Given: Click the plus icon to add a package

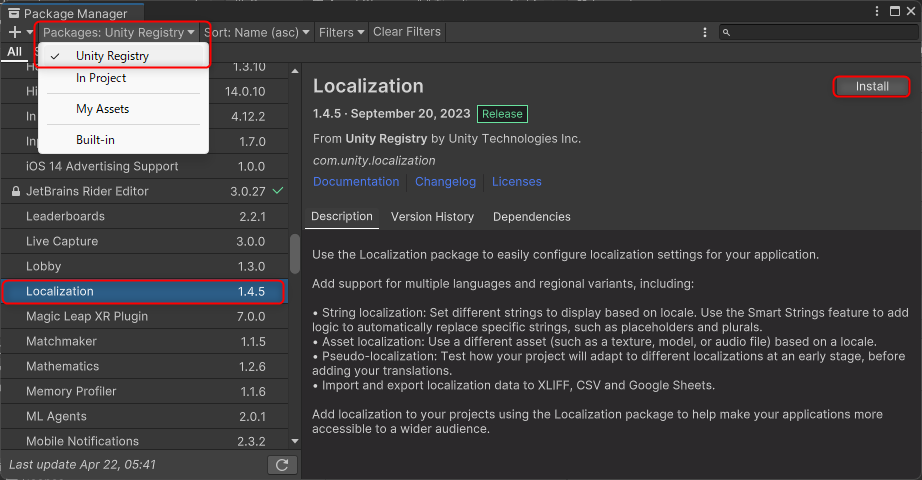Looking at the screenshot, I should (15, 32).
